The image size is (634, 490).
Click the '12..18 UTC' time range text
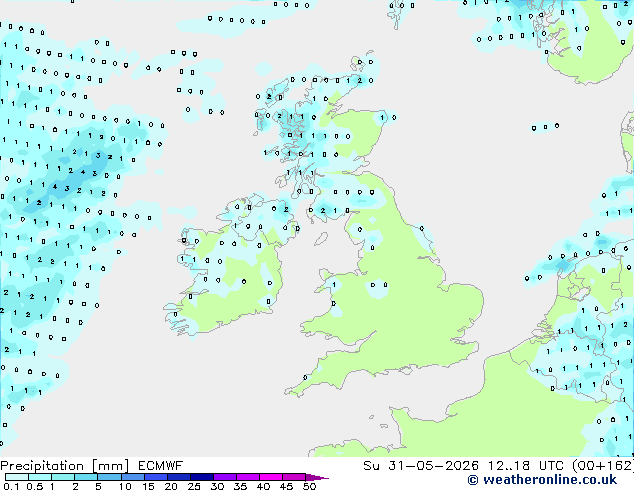pyautogui.click(x=525, y=466)
